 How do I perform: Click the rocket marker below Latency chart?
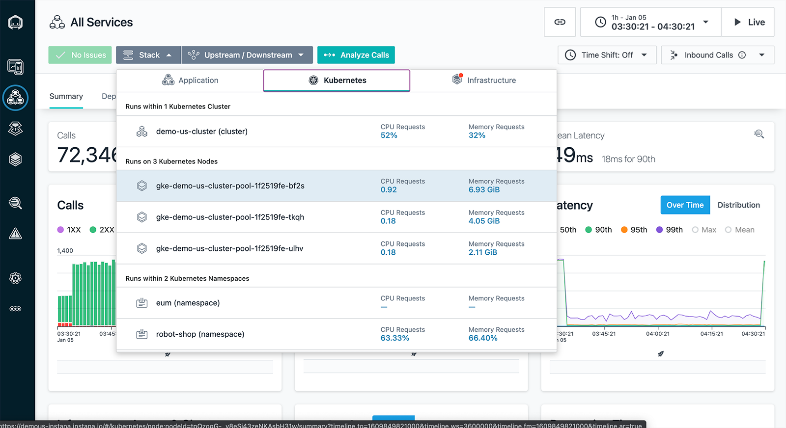click(x=661, y=354)
